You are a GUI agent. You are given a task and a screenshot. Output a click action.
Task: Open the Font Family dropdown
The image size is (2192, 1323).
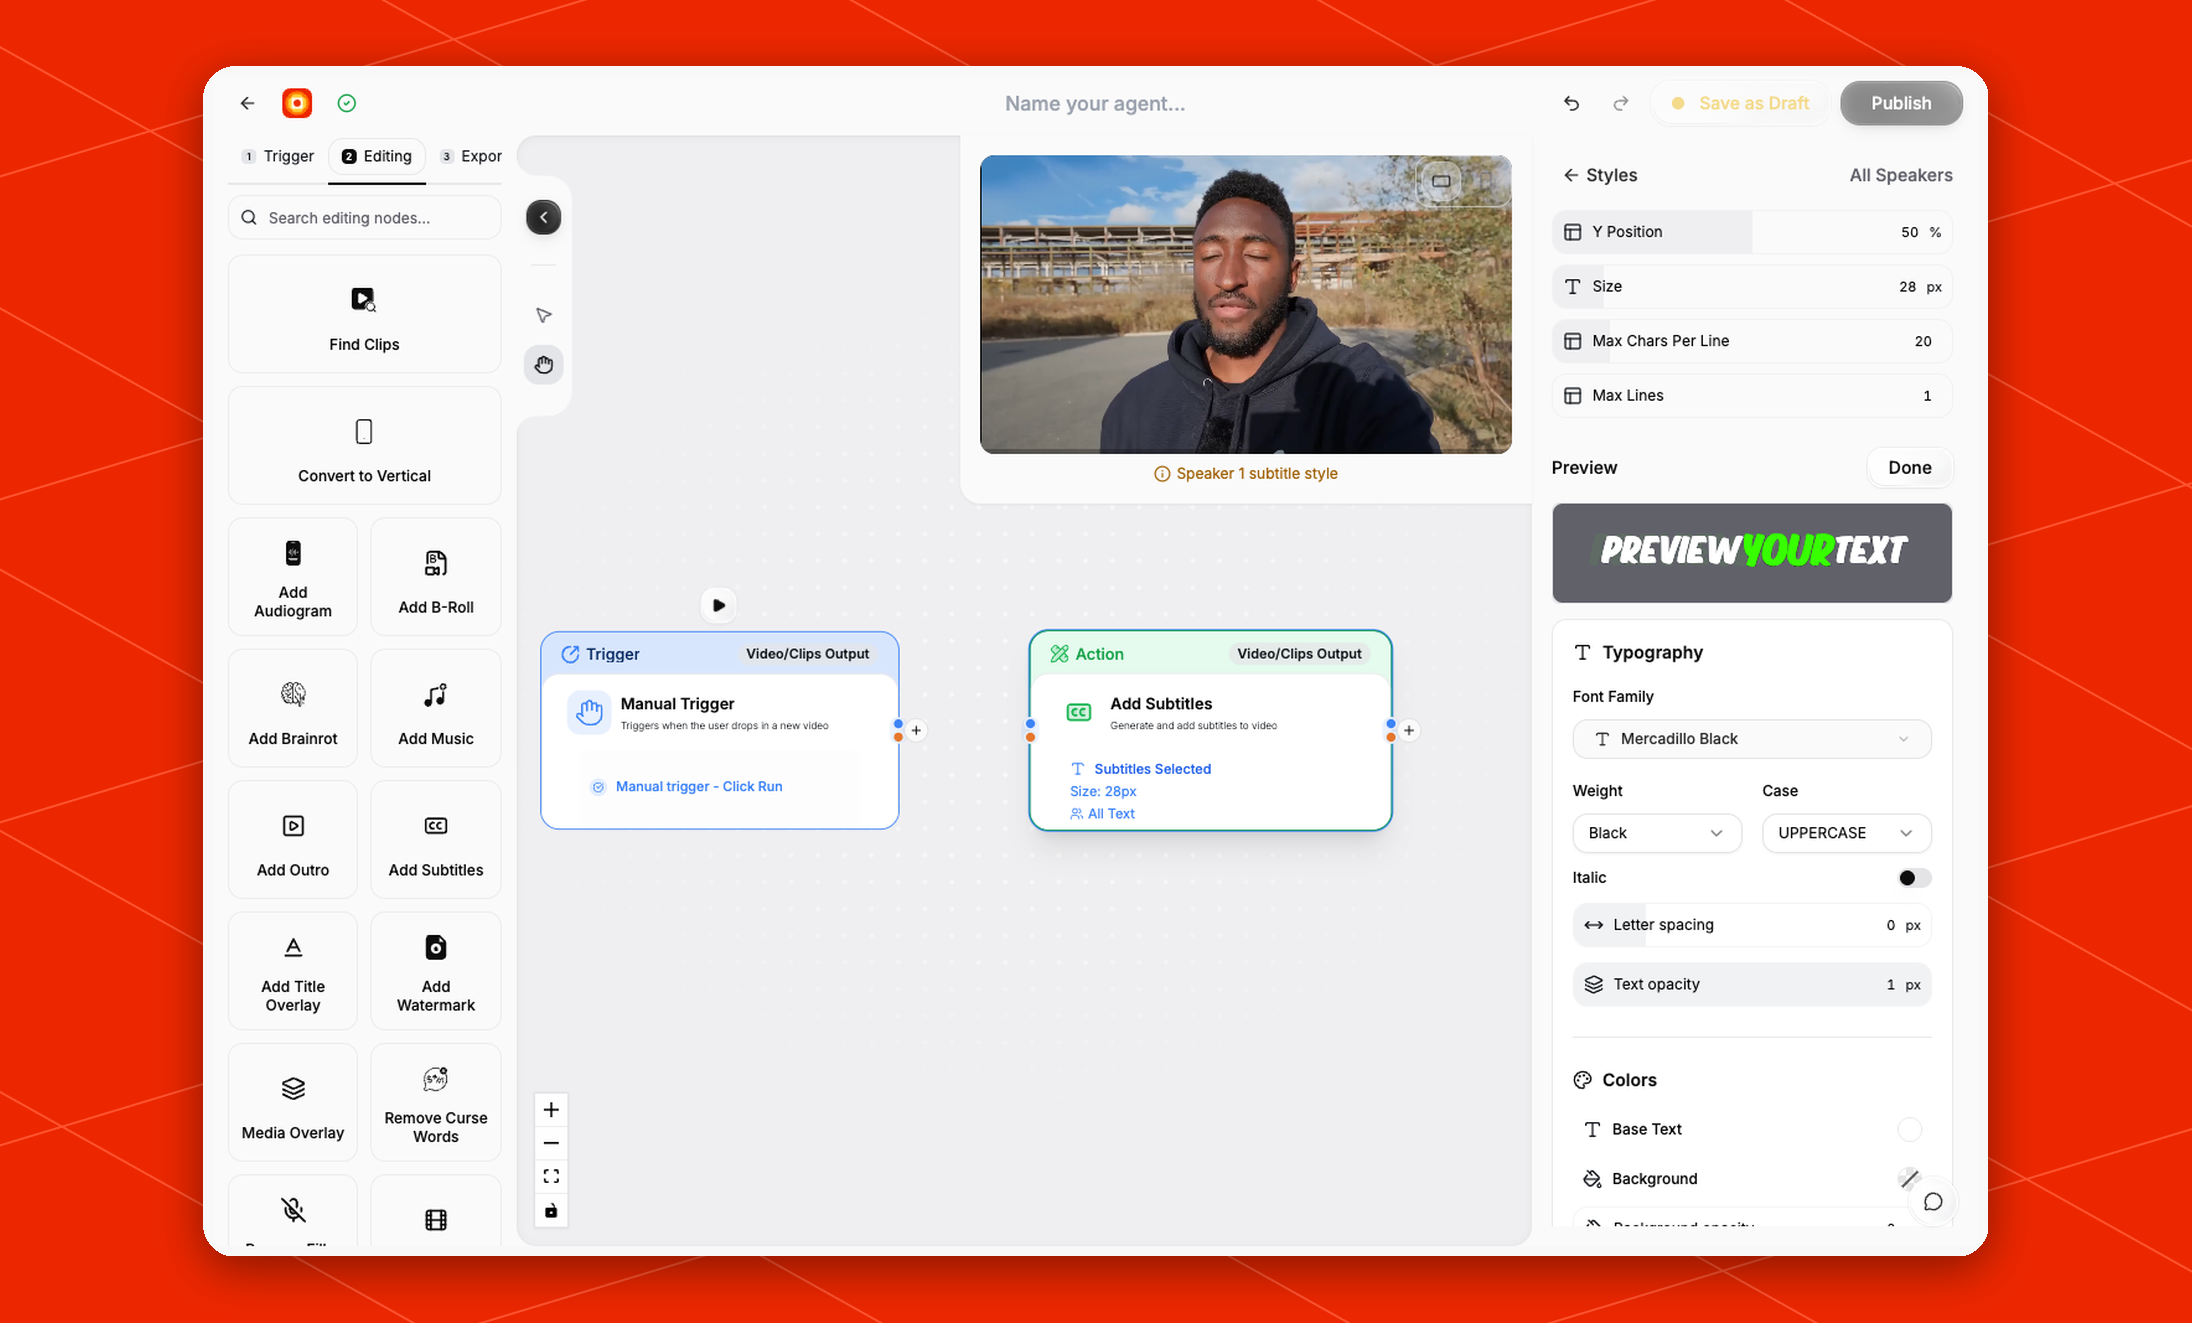tap(1751, 739)
